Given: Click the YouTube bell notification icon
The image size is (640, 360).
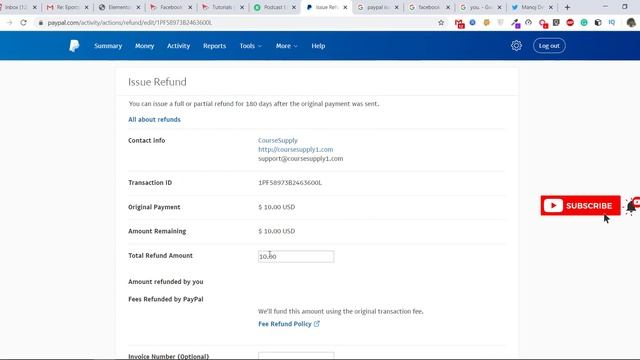Looking at the screenshot, I should [x=631, y=206].
